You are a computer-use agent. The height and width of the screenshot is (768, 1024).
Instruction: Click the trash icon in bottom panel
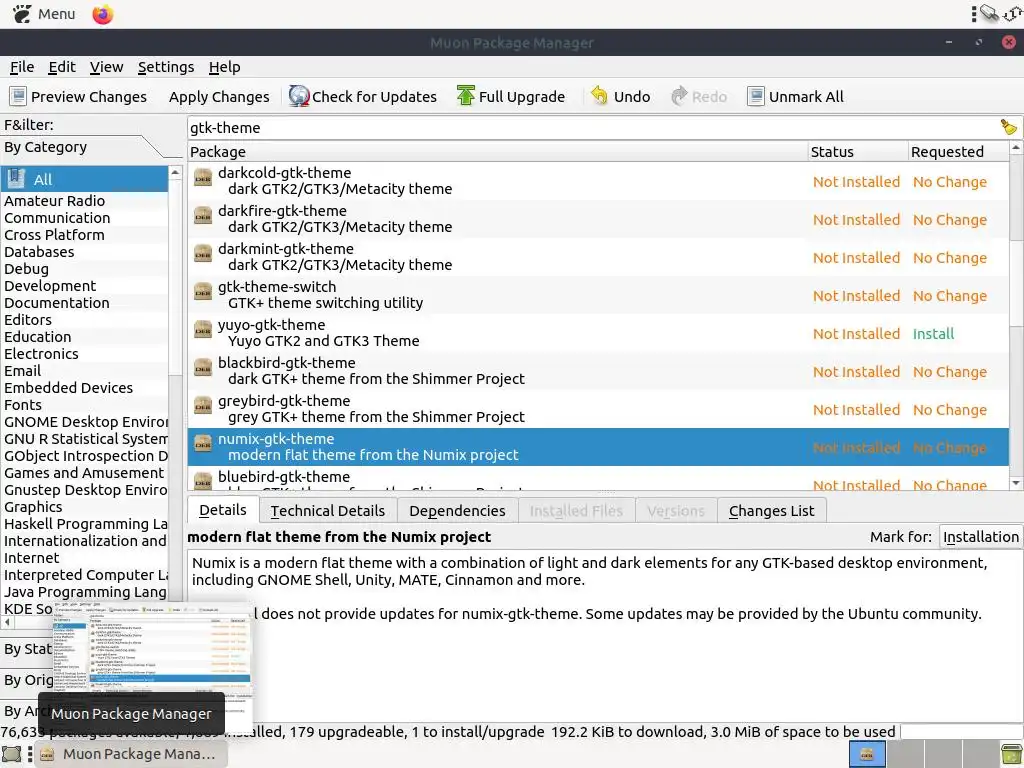pos(1012,754)
